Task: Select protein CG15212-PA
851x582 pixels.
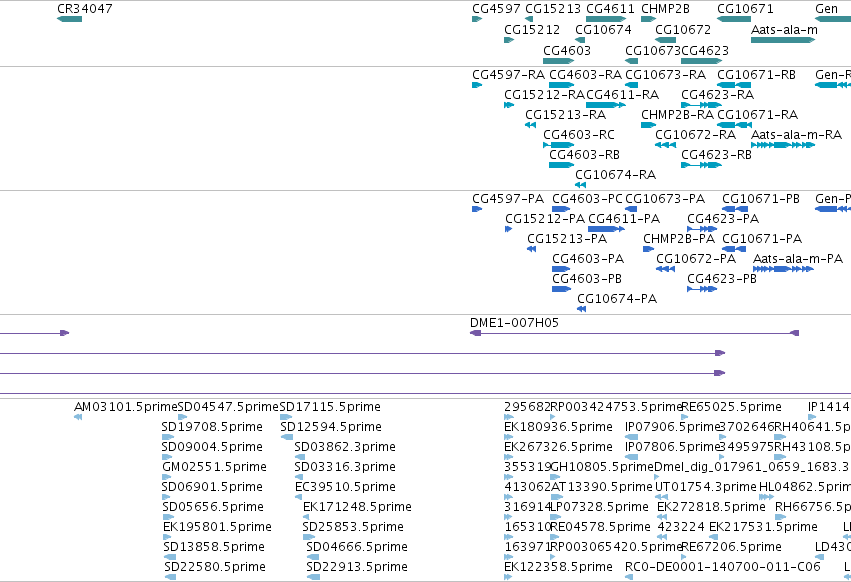Action: [x=509, y=229]
